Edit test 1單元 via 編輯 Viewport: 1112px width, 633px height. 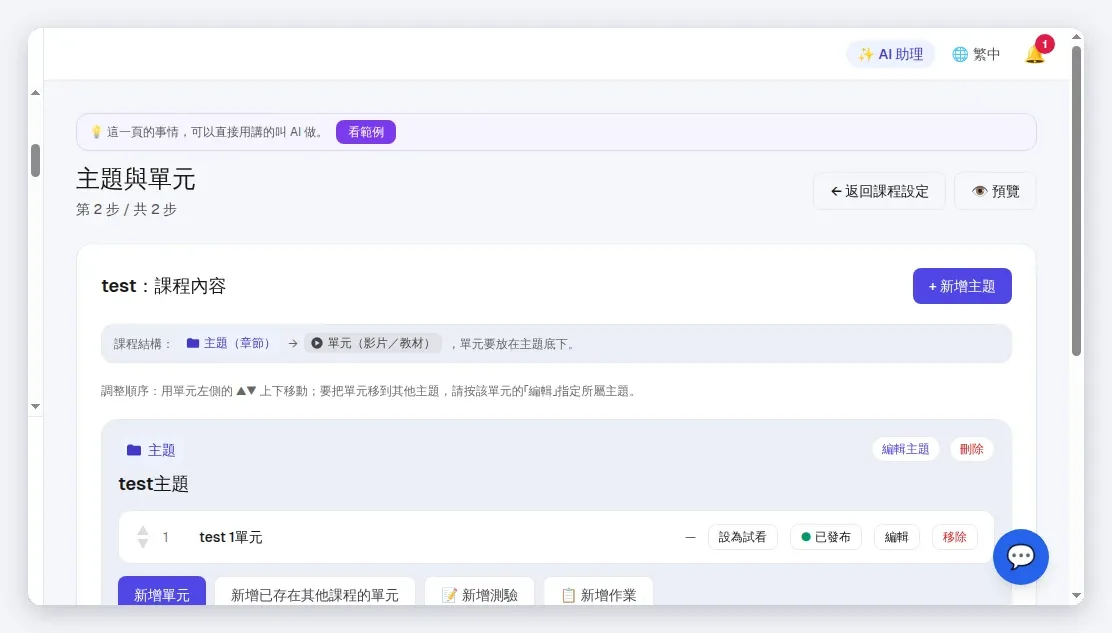coord(896,537)
